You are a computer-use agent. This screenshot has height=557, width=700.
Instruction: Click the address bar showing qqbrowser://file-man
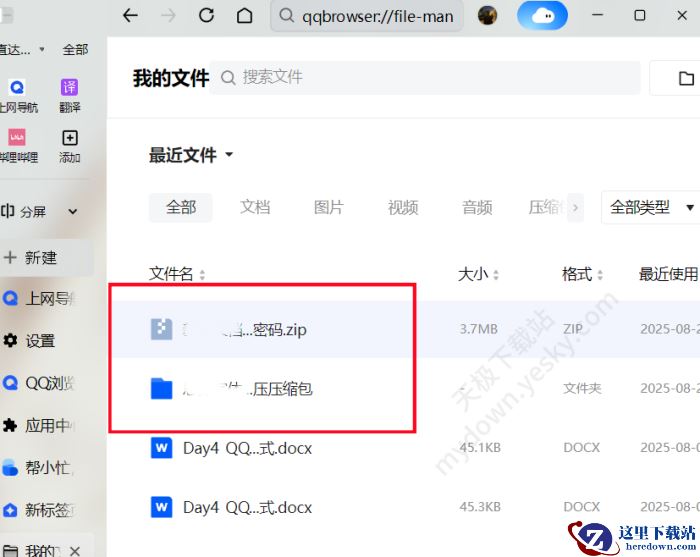(x=367, y=16)
